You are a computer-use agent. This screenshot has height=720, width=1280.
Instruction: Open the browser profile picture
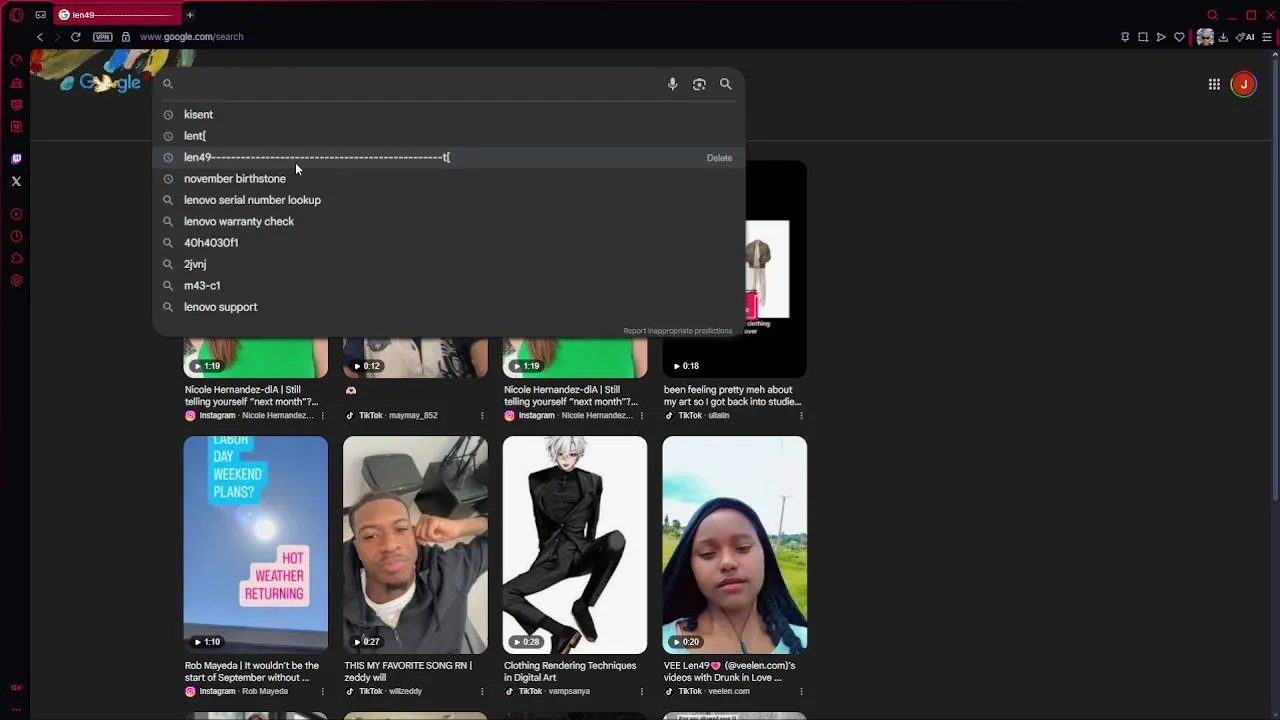(x=1205, y=37)
